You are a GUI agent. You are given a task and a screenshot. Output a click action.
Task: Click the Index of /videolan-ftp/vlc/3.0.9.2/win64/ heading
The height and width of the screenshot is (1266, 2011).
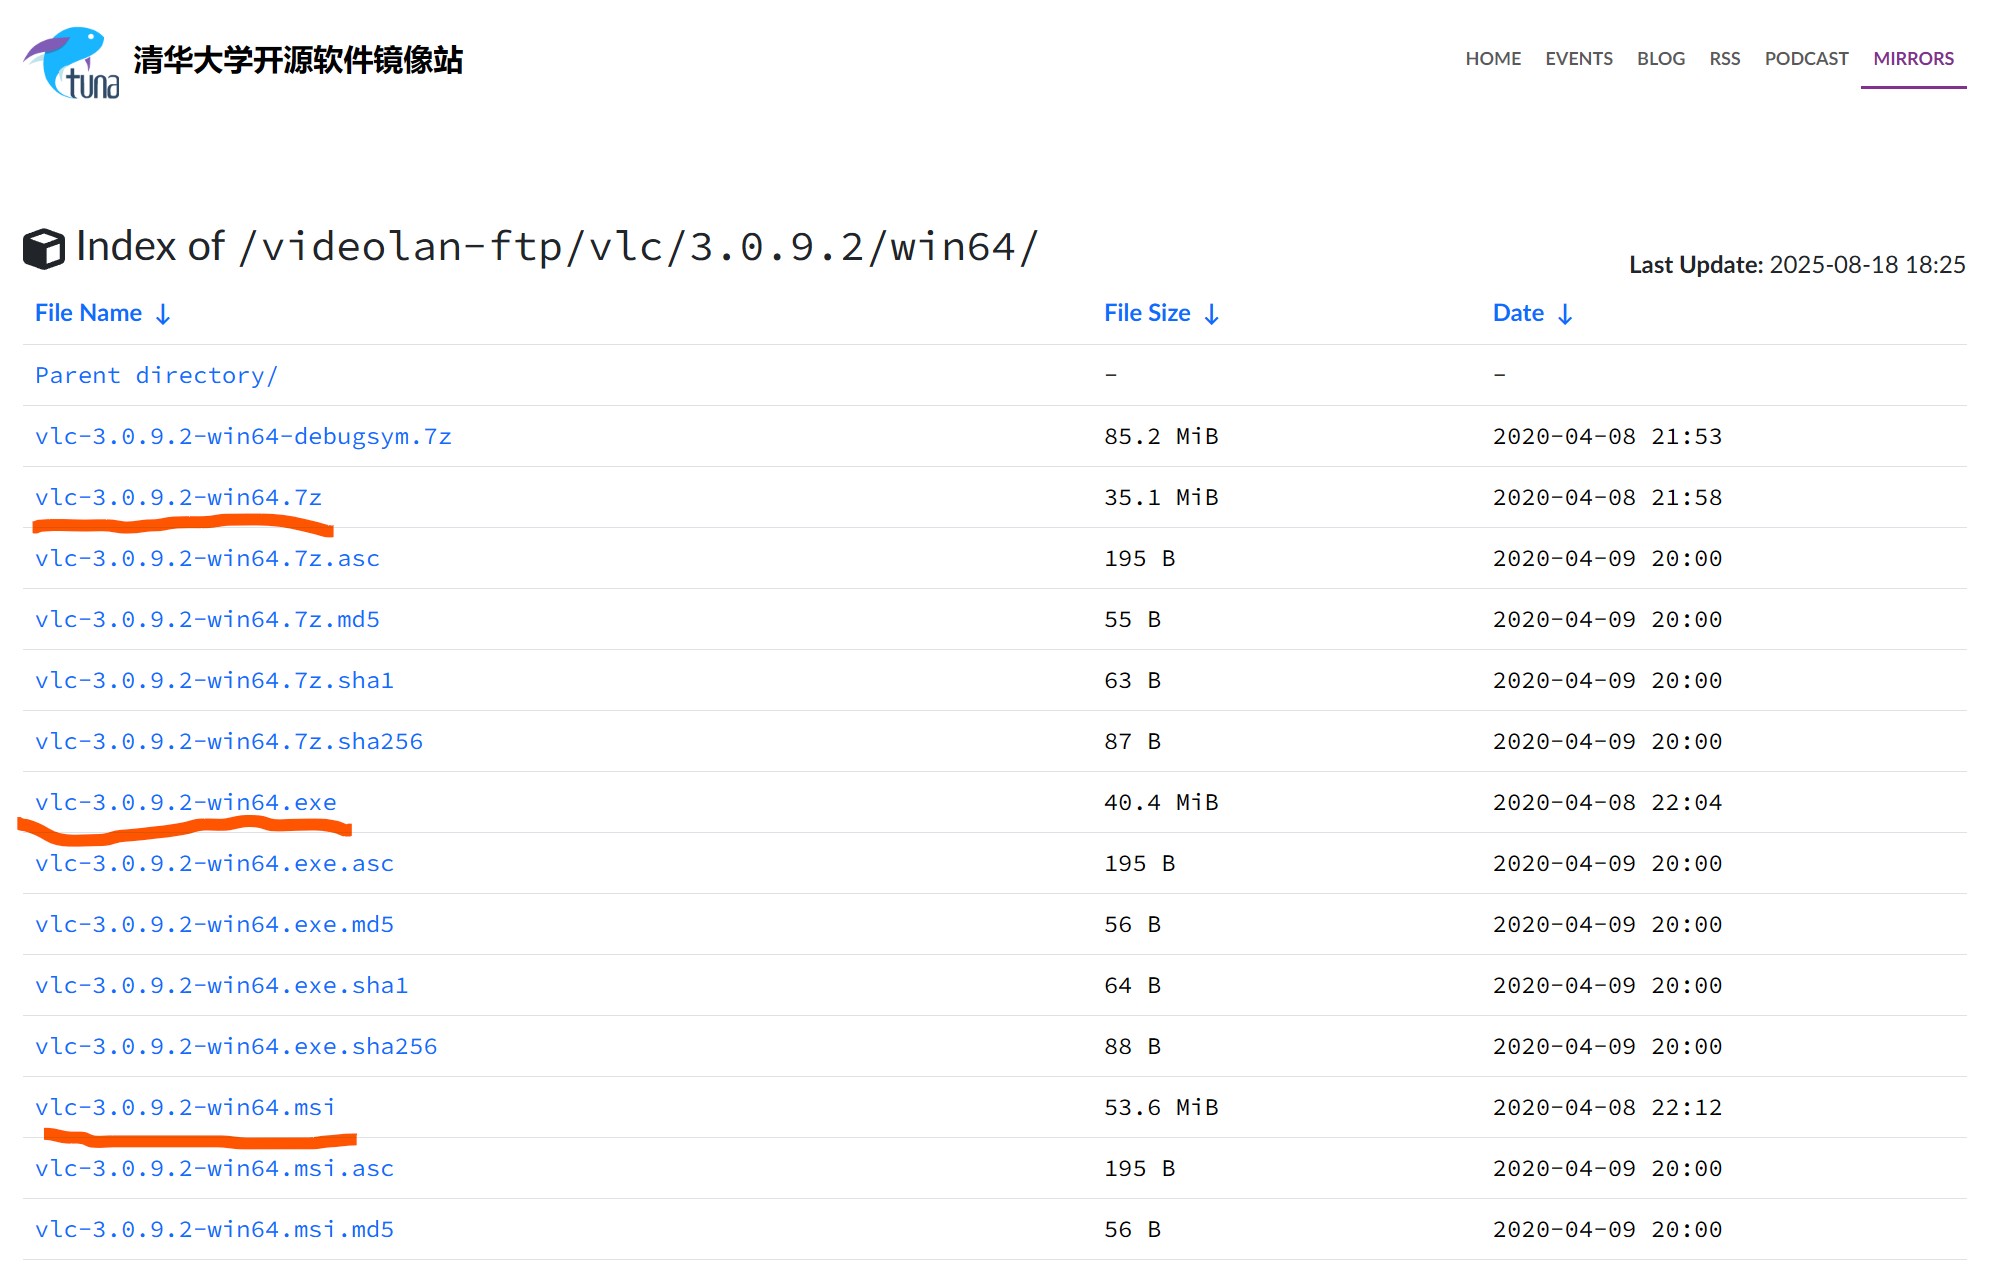[x=557, y=247]
